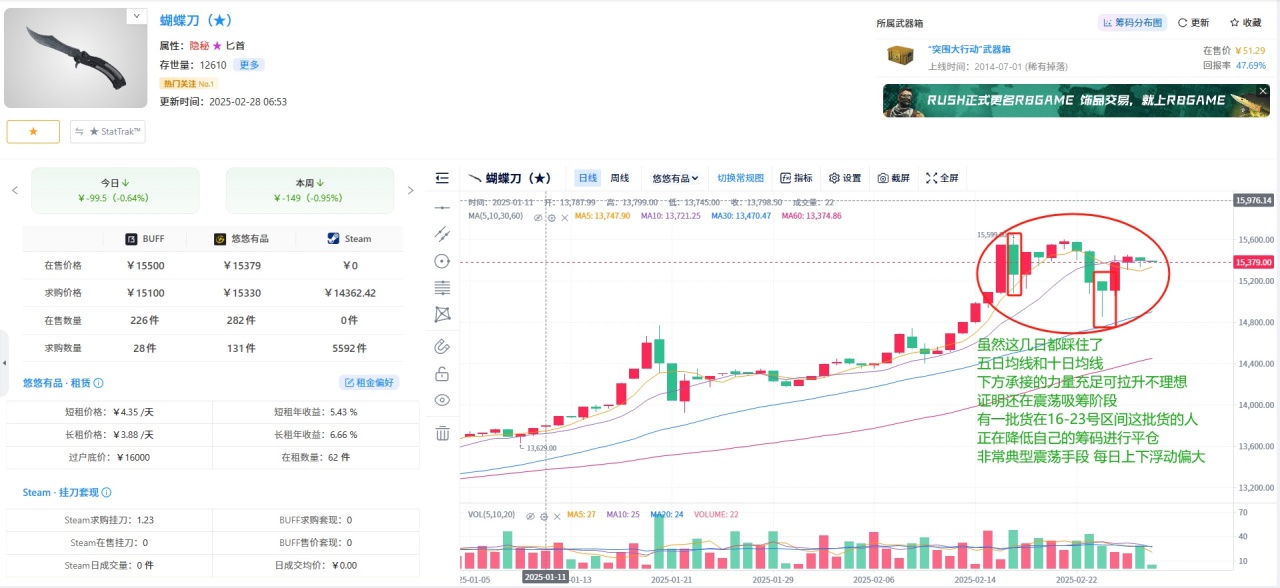The height and width of the screenshot is (588, 1280).
Task: Click the BUFF column header
Action: pyautogui.click(x=145, y=239)
